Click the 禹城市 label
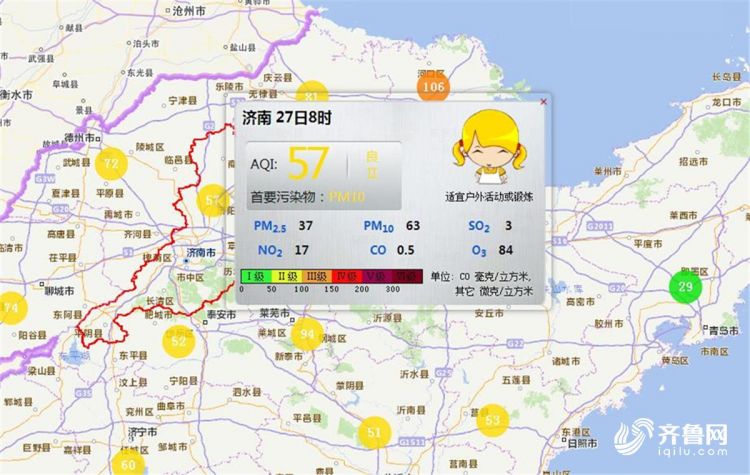The image size is (750, 475). 119,214
